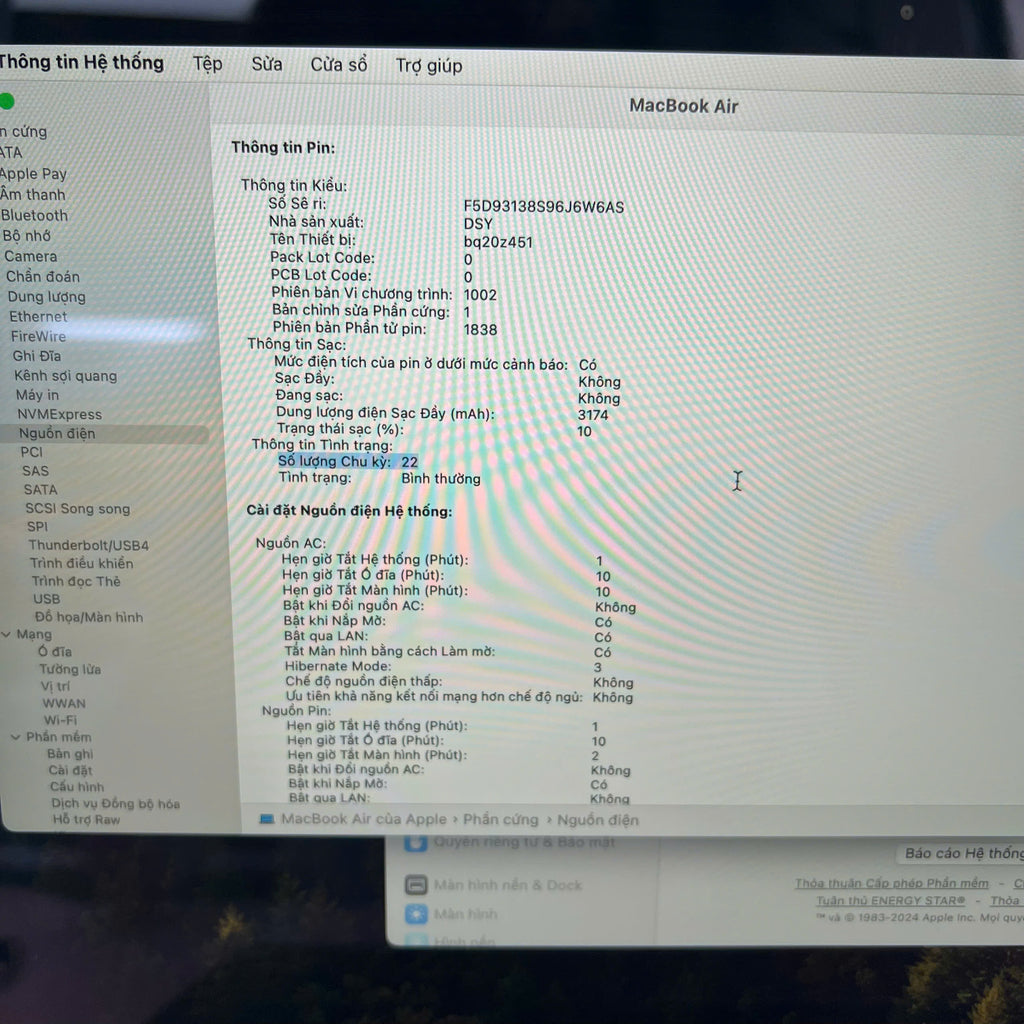Select WWAN under Mạng

pyautogui.click(x=64, y=703)
